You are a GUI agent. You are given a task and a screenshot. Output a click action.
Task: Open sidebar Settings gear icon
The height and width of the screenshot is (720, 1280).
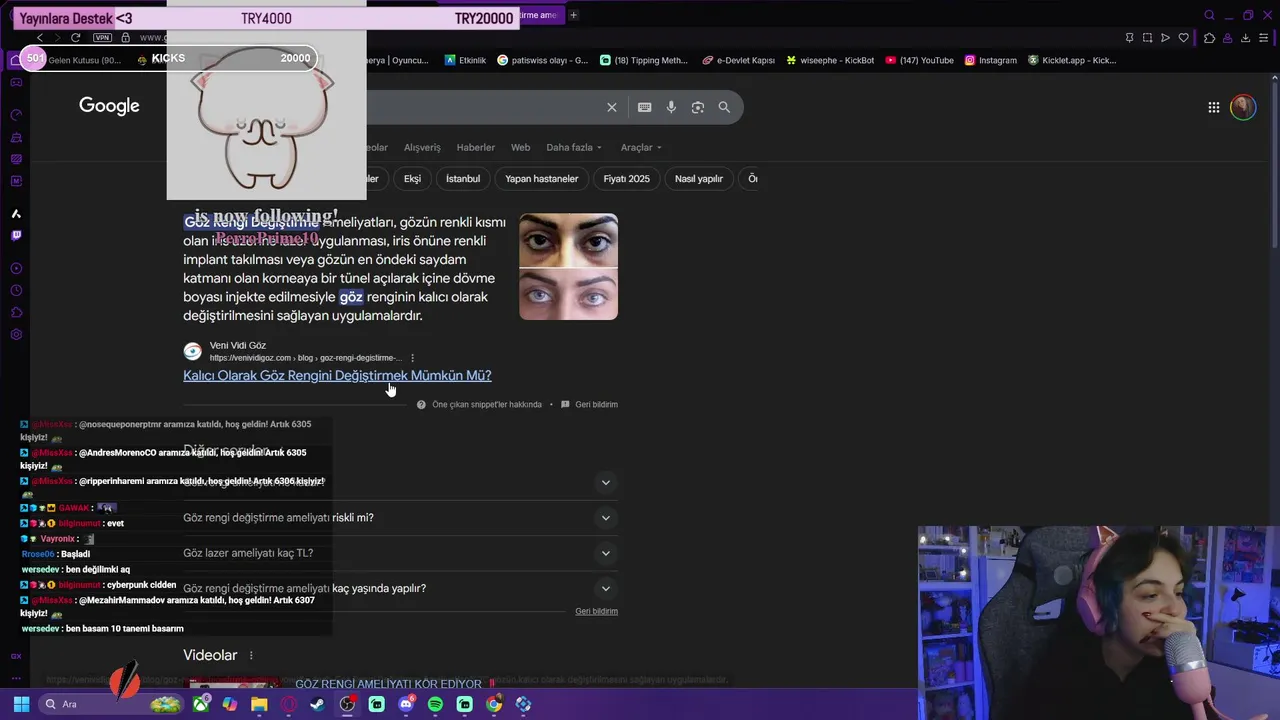[16, 334]
